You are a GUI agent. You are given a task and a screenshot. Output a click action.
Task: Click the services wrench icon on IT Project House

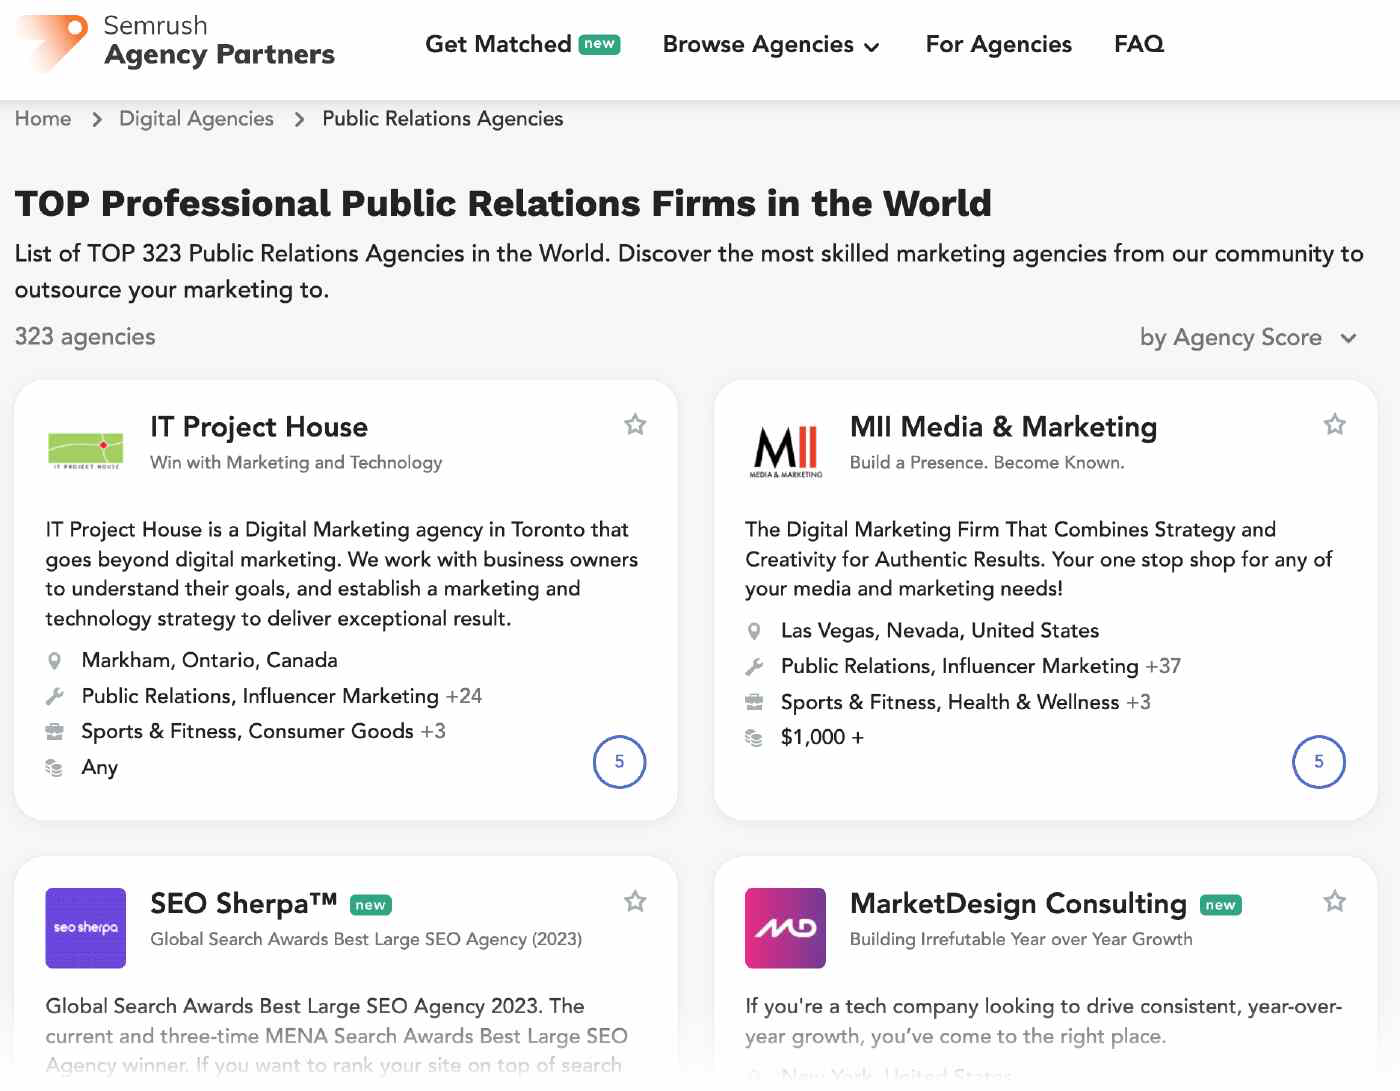[x=55, y=695]
